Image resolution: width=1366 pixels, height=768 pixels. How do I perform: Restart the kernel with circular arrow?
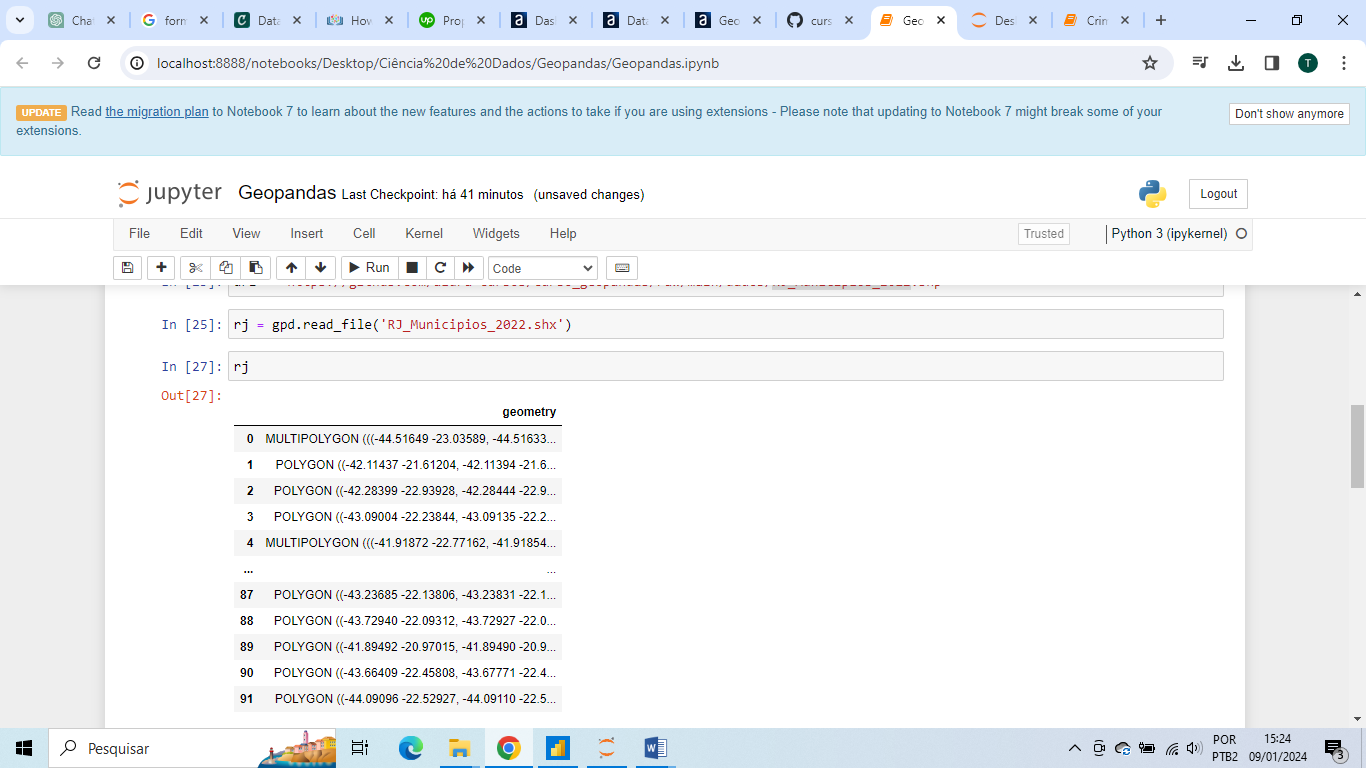439,268
